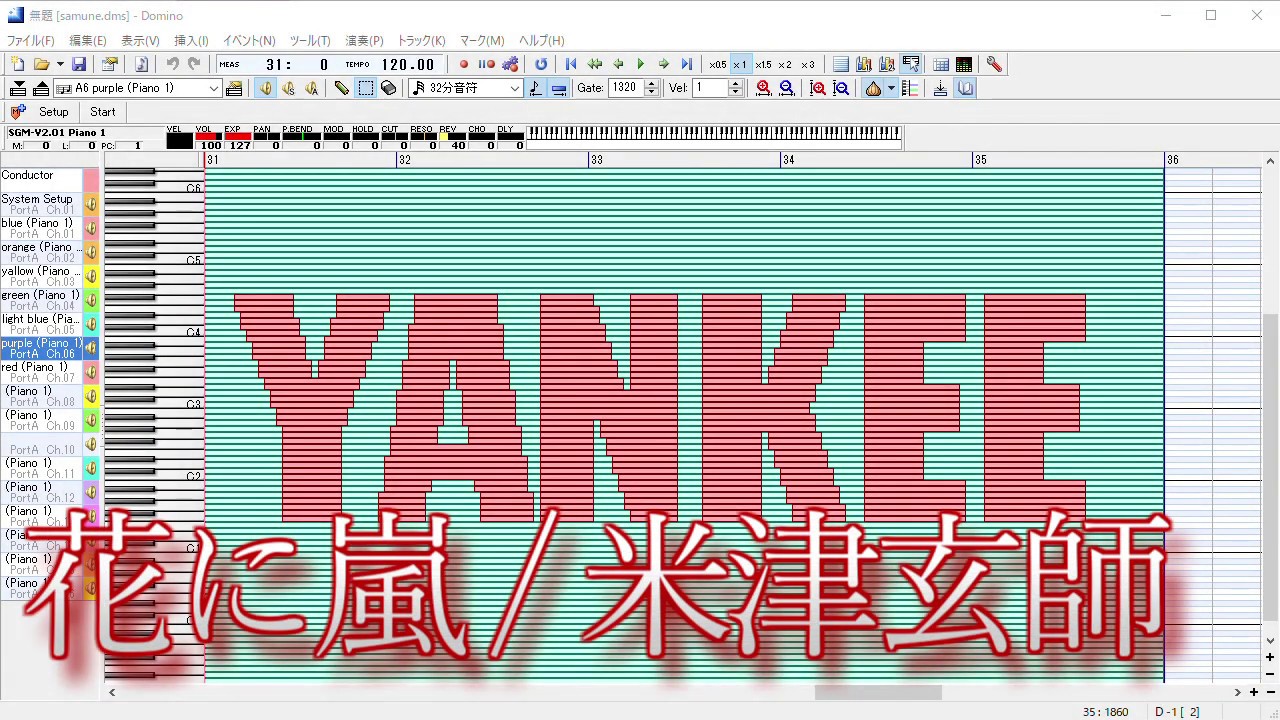Image resolution: width=1280 pixels, height=720 pixels.
Task: Adjust the Gate spinner arrows
Action: 652,88
